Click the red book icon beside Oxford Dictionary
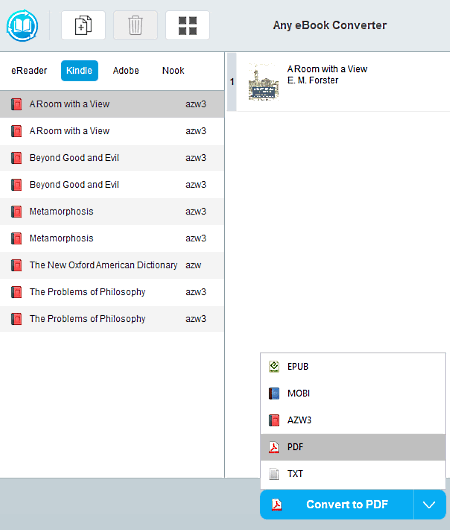 16,265
